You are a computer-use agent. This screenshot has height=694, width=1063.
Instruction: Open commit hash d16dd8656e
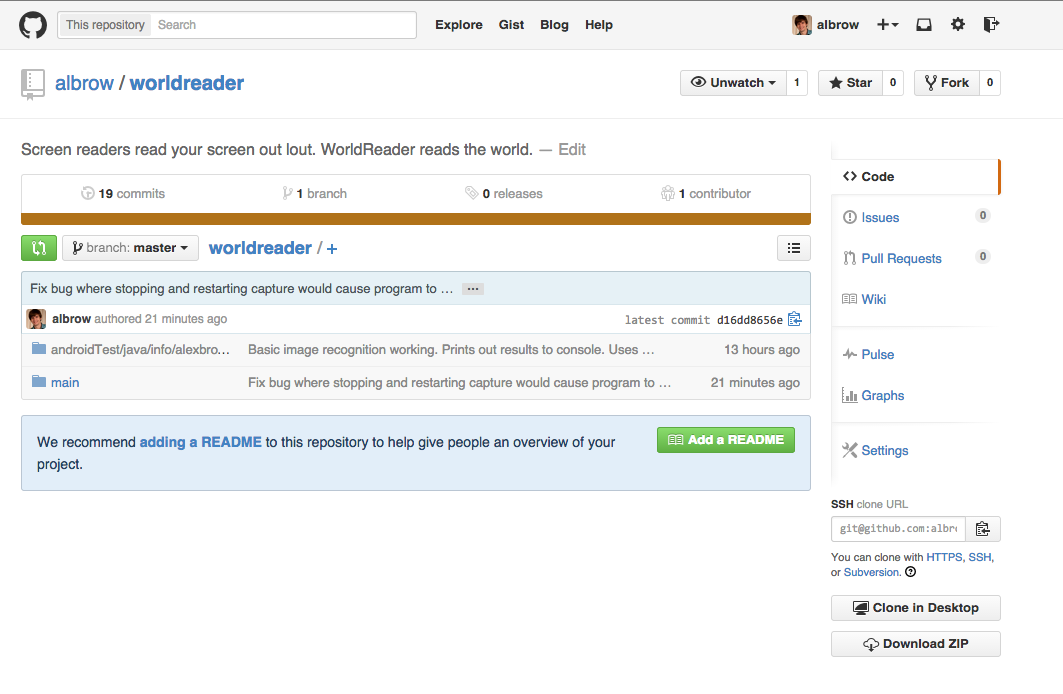point(749,320)
